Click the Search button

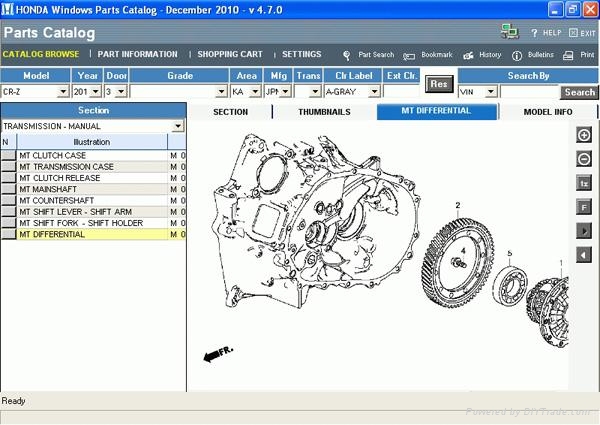tap(579, 92)
